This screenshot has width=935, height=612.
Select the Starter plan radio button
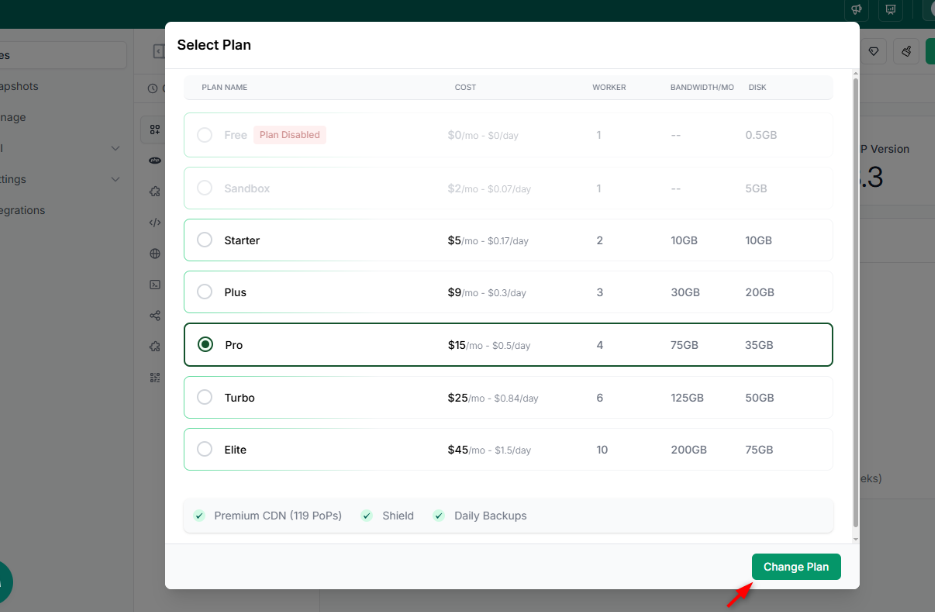click(205, 240)
